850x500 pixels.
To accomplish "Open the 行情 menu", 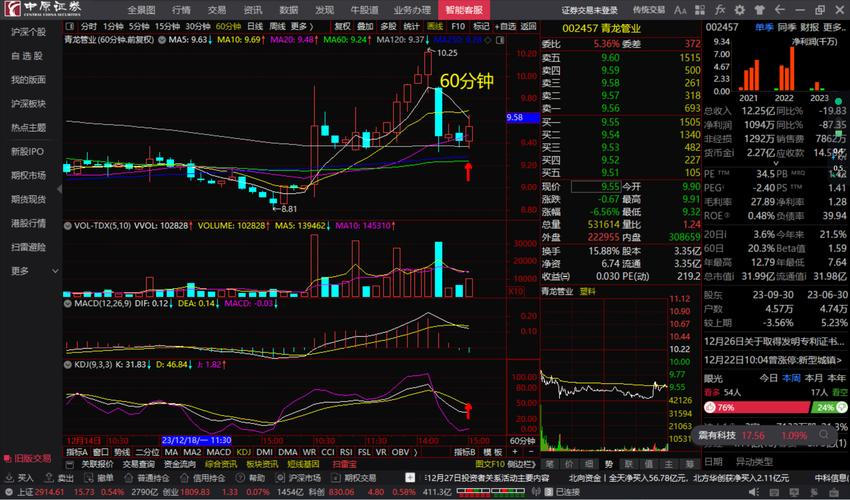I will tap(181, 10).
